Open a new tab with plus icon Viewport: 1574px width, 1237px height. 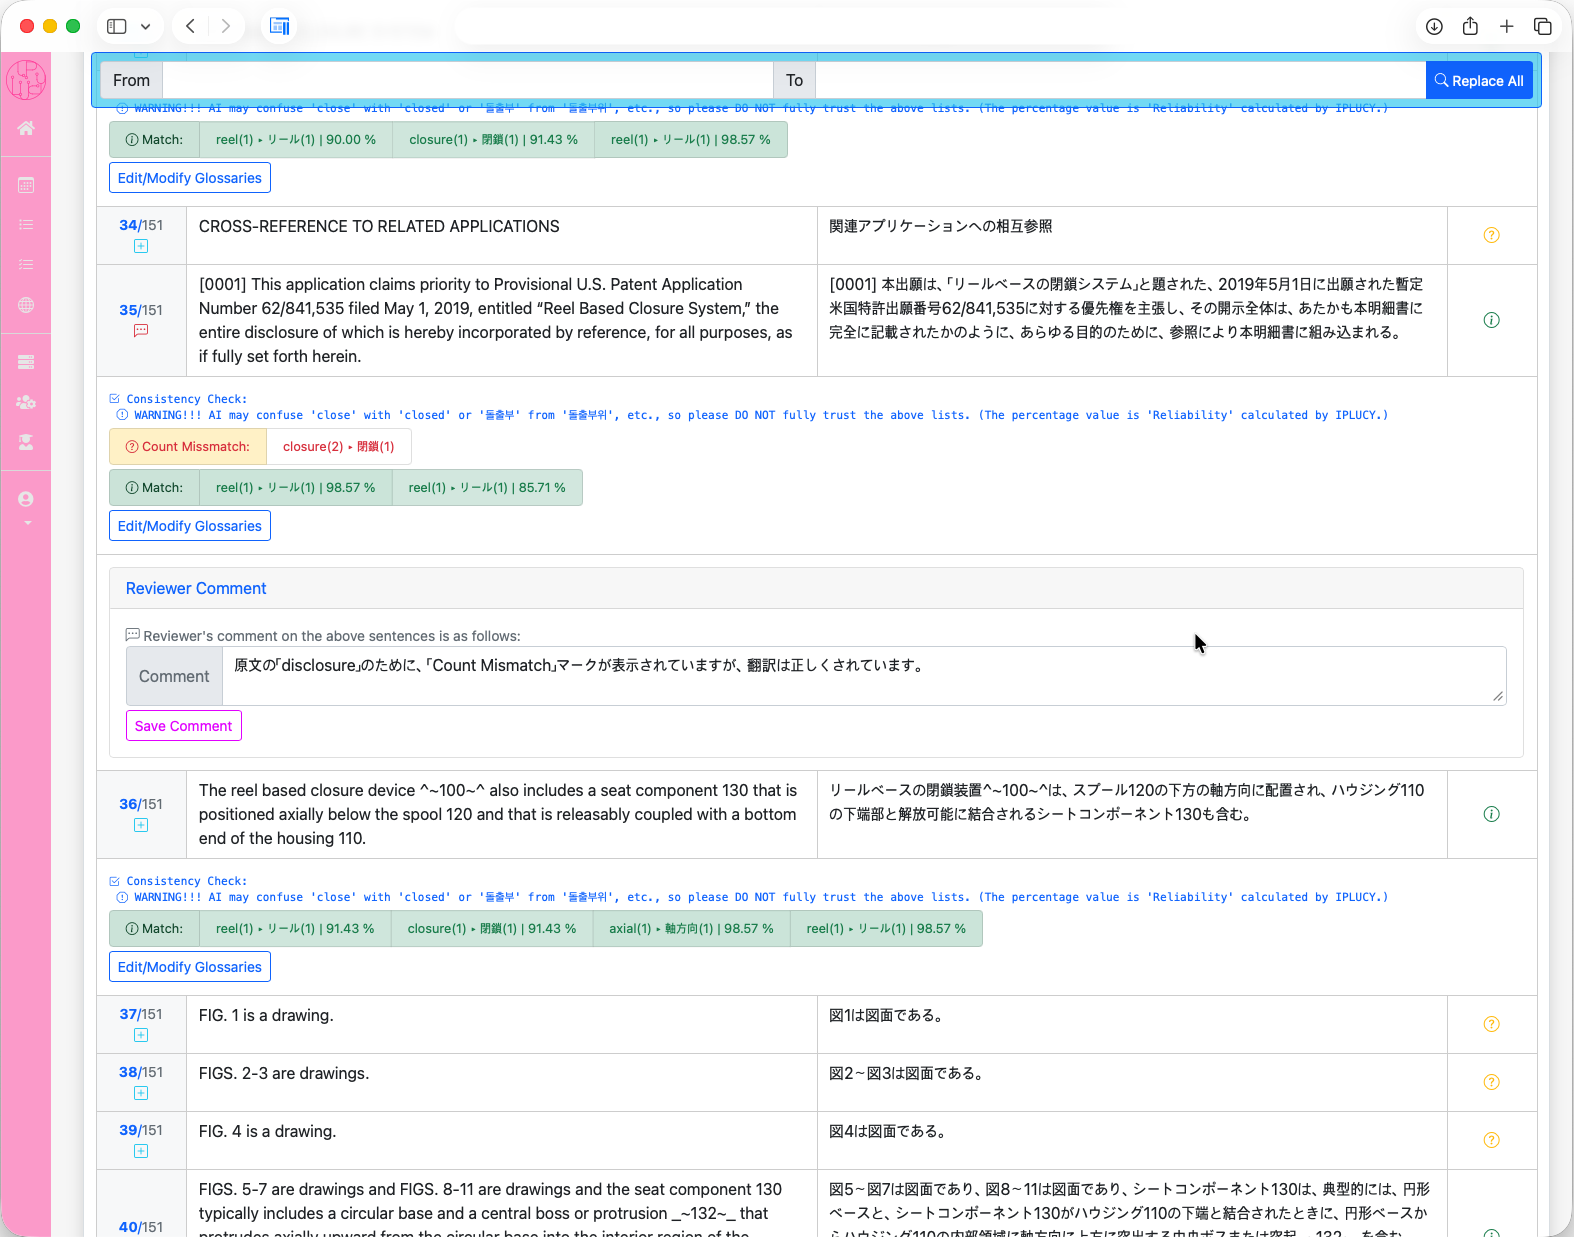click(1506, 26)
